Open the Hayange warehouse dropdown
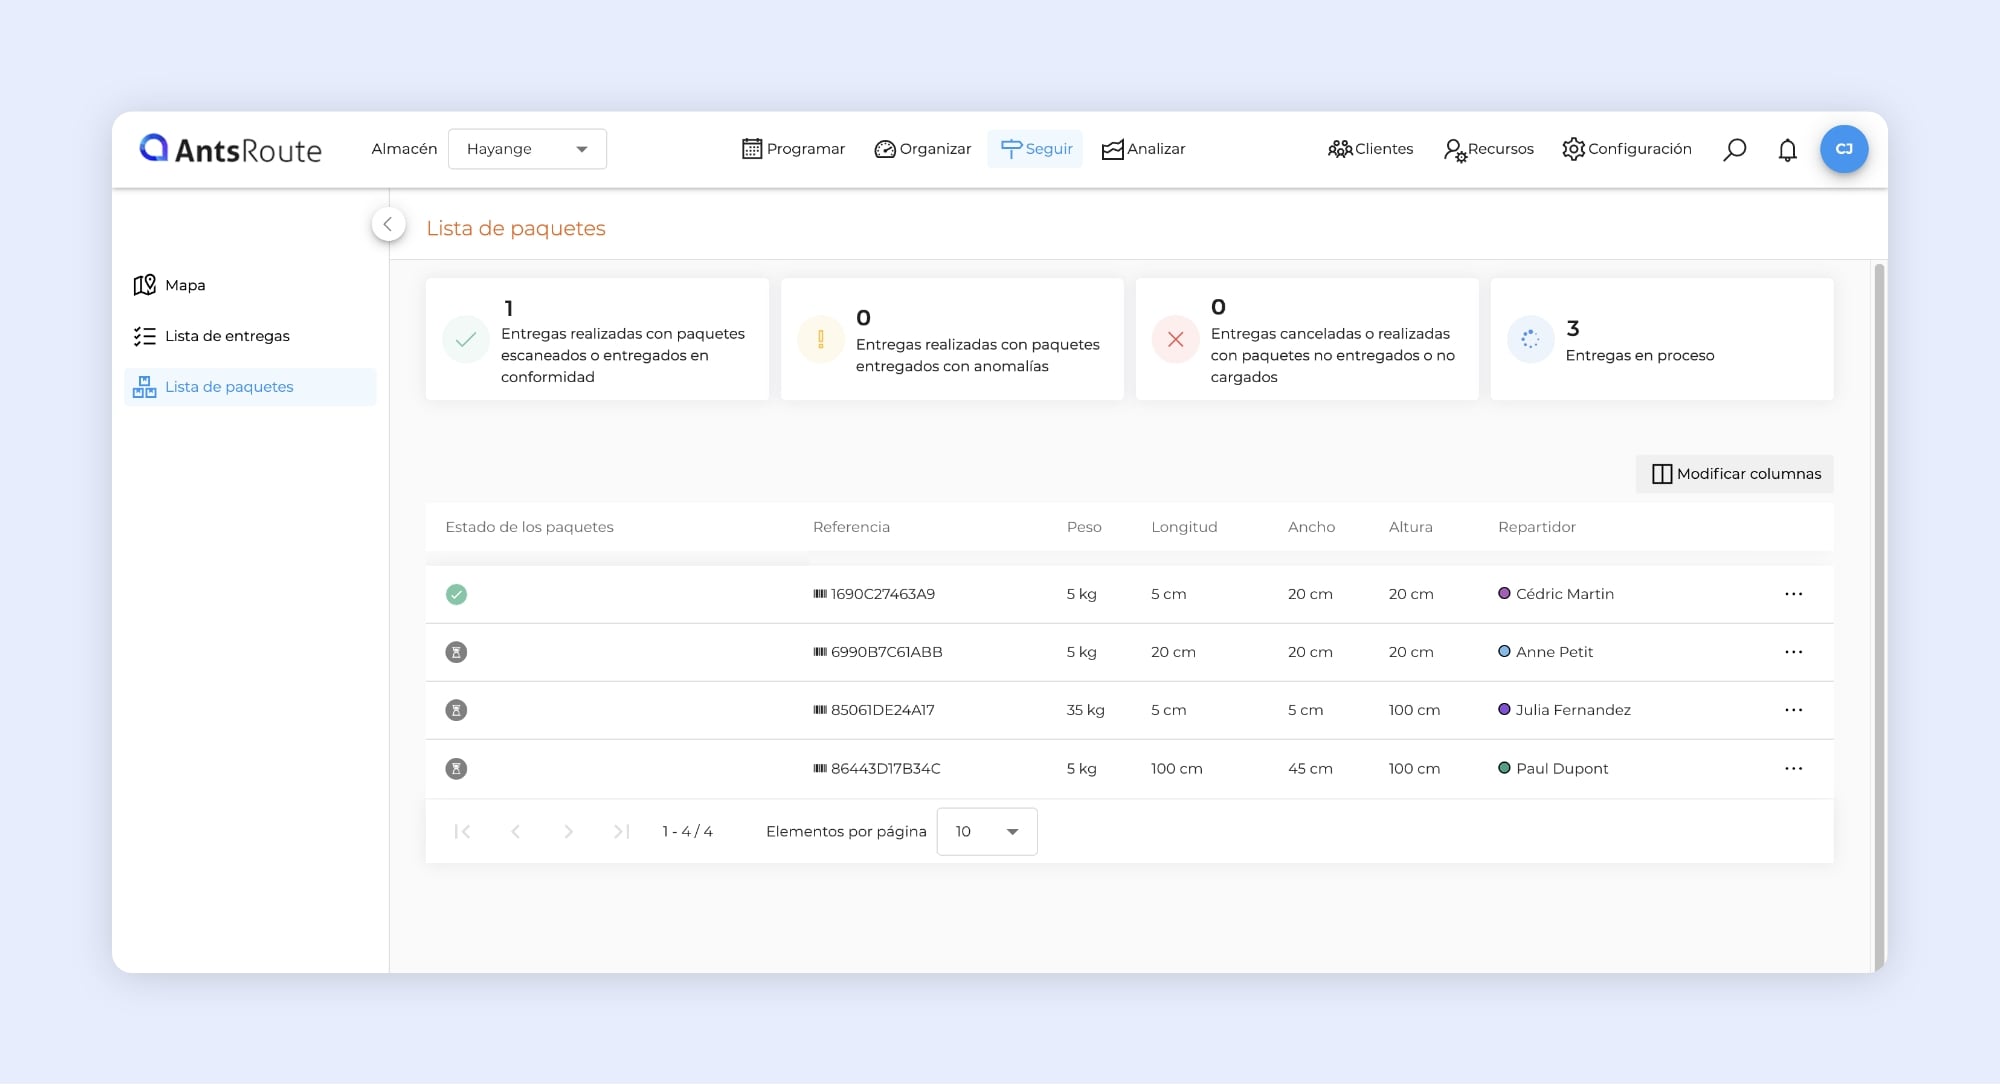Screen dimensions: 2000x1085 pyautogui.click(x=527, y=149)
